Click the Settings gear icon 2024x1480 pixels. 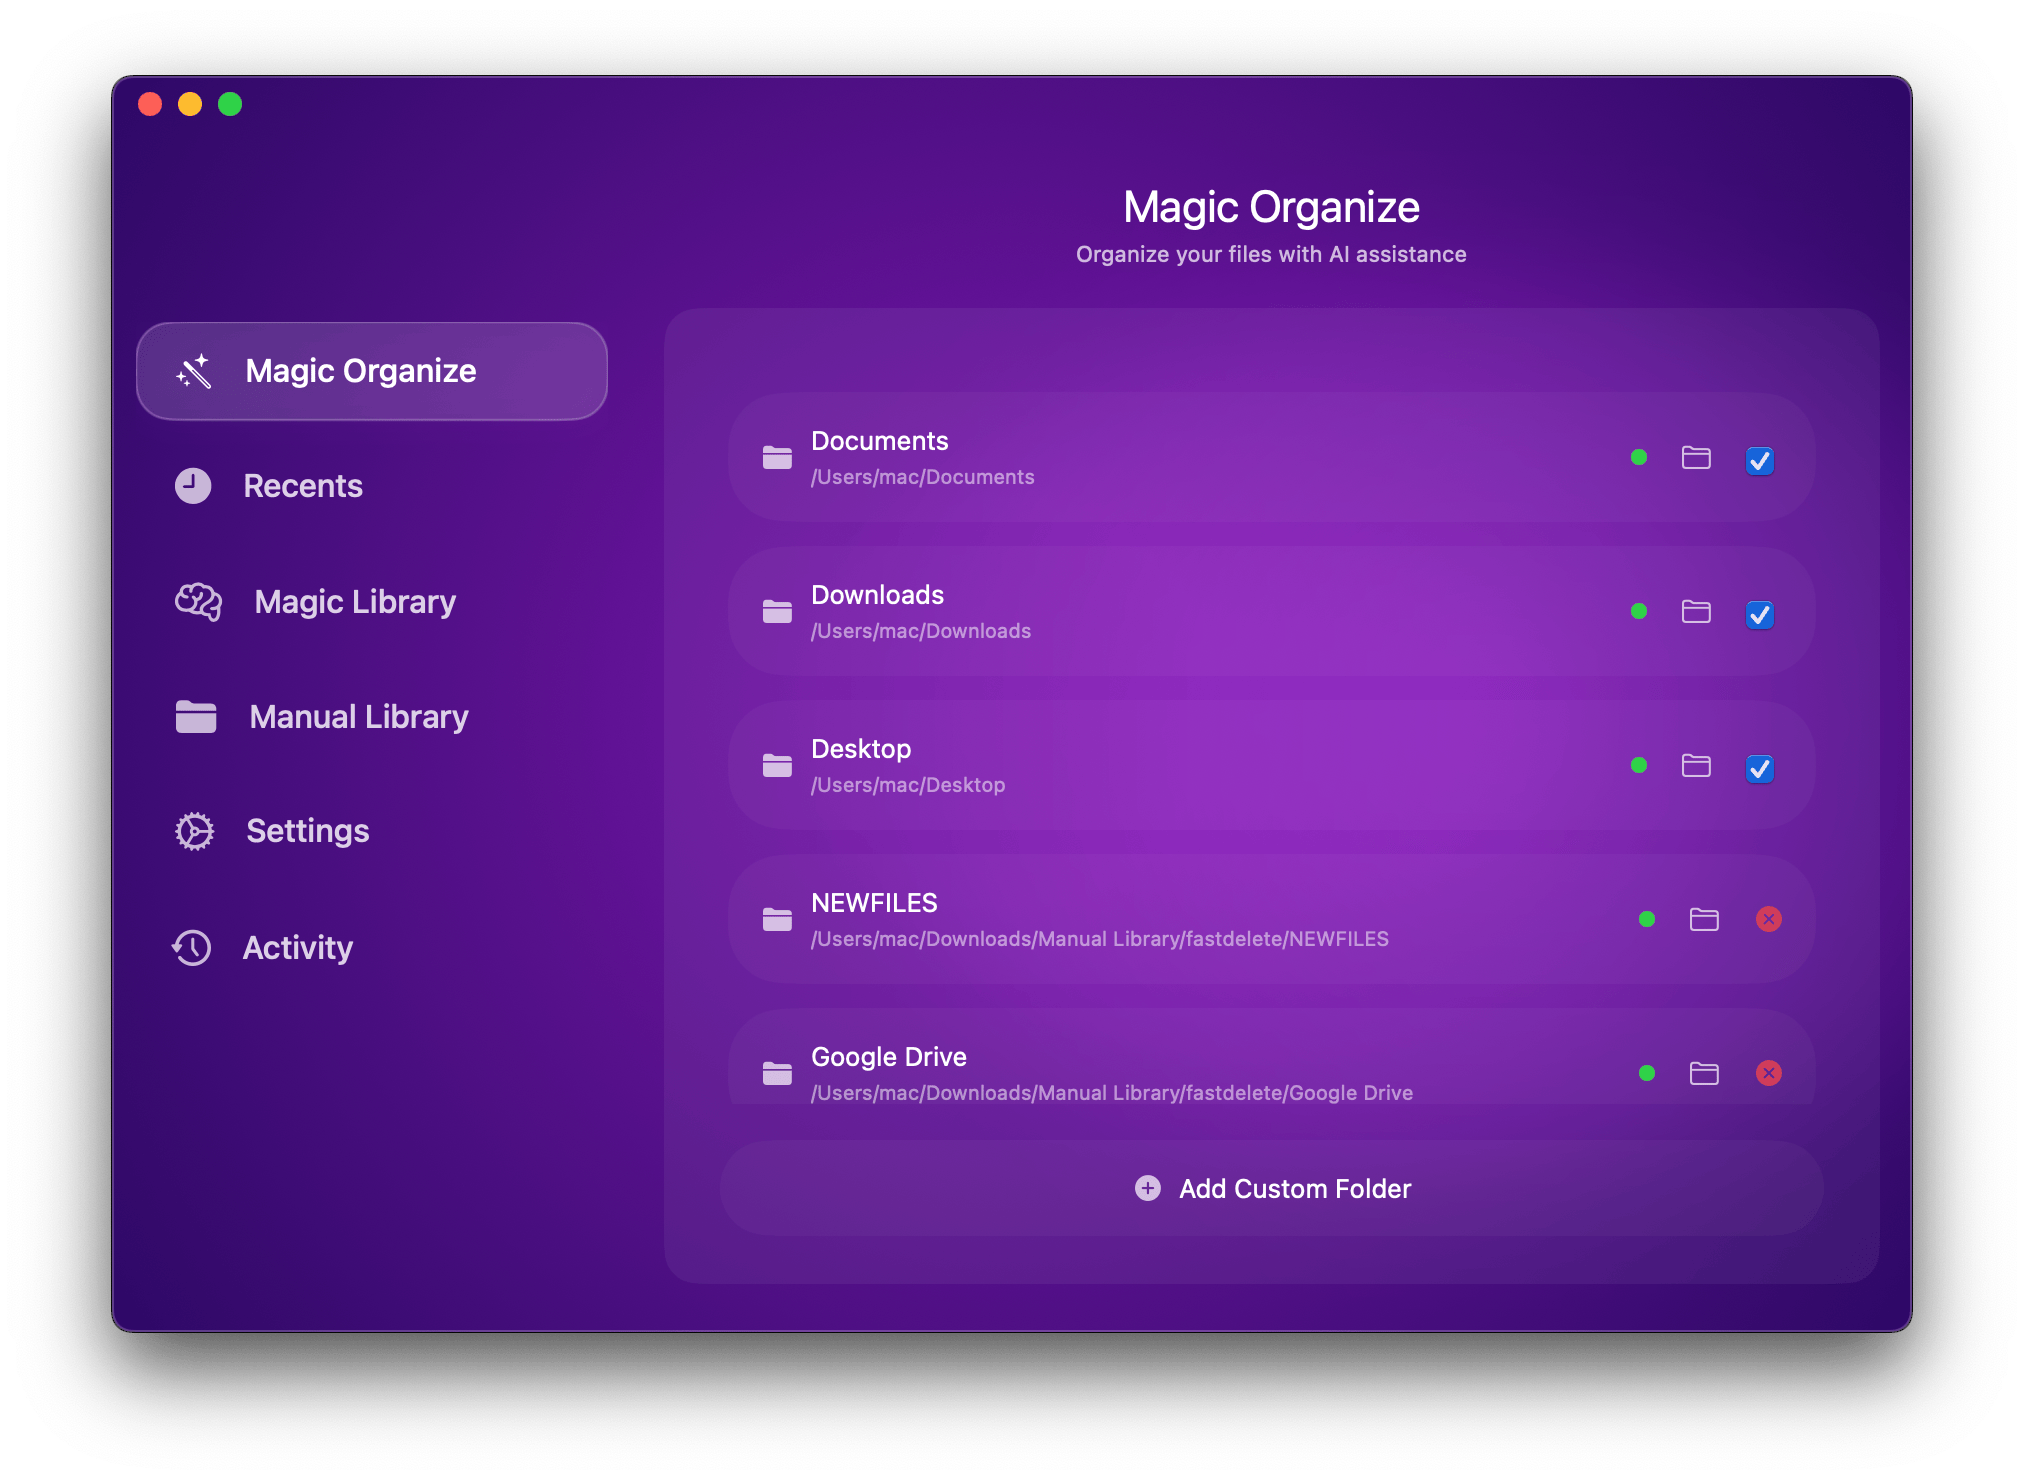point(194,831)
